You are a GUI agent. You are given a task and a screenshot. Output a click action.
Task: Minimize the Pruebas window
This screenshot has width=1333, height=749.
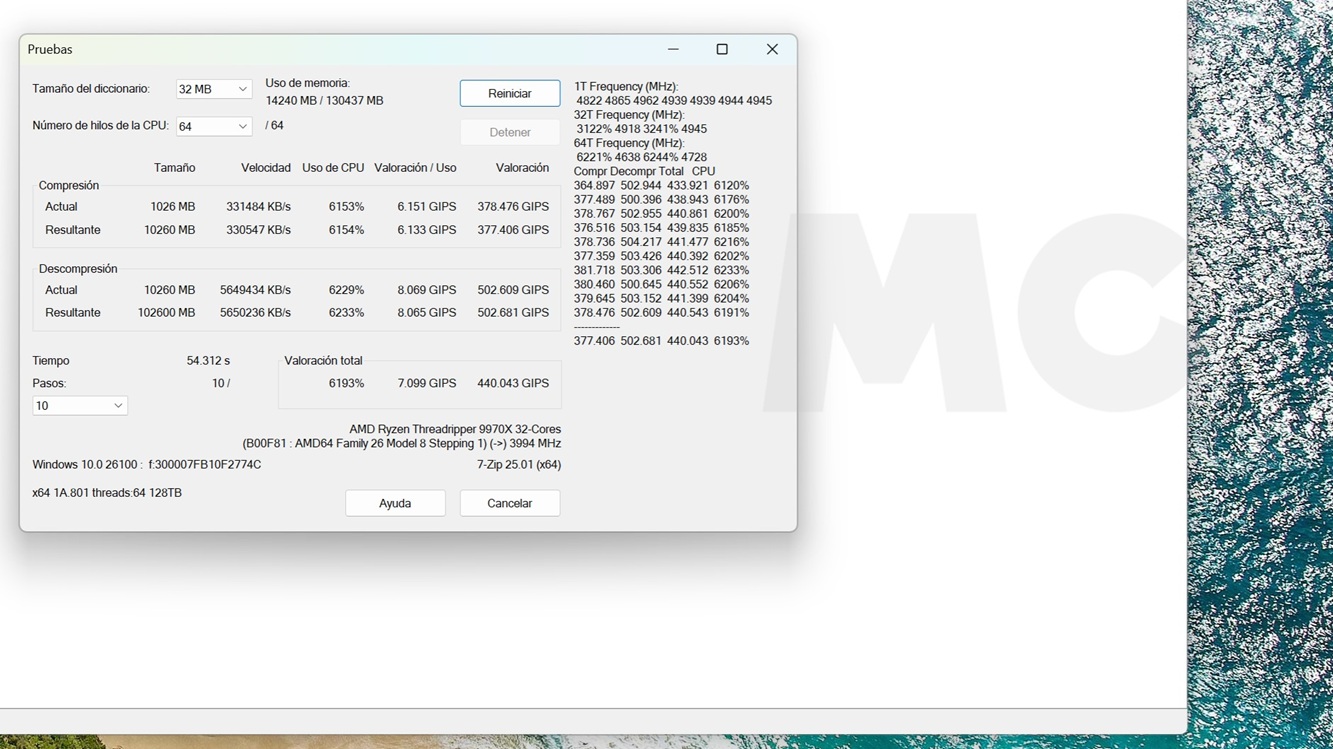[x=673, y=49]
